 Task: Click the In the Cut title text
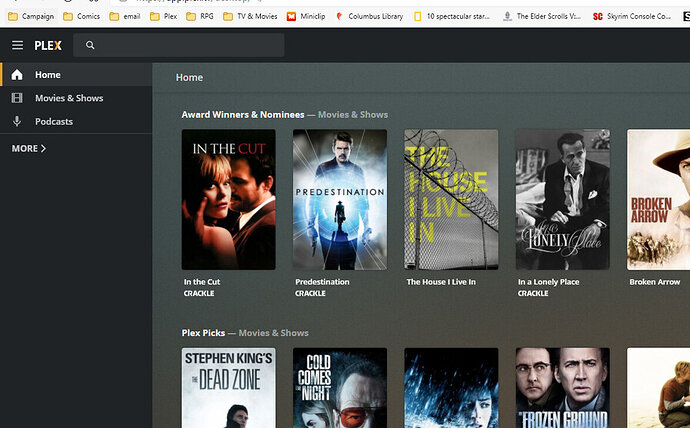coord(202,282)
